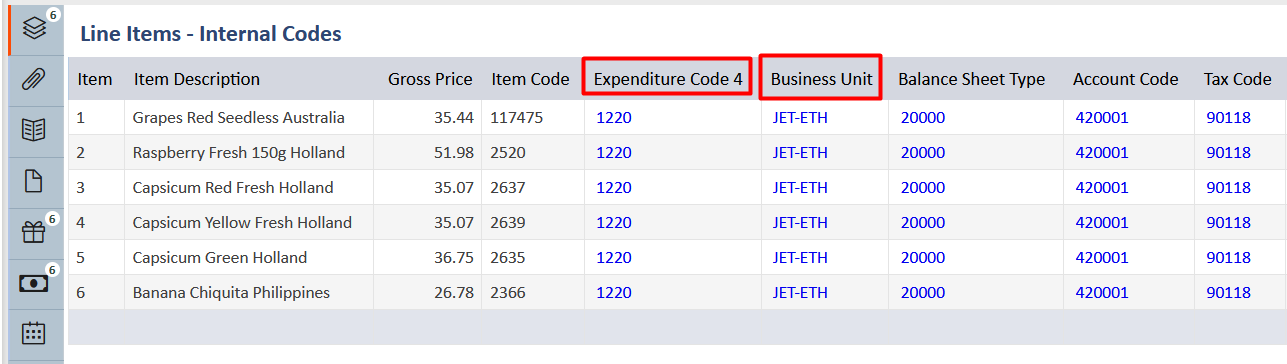Click the Line Items - Internal Codes heading

tap(210, 34)
